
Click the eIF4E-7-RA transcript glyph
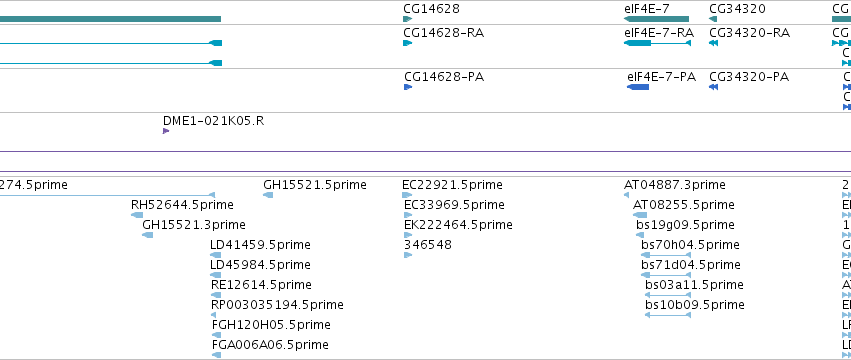point(657,43)
